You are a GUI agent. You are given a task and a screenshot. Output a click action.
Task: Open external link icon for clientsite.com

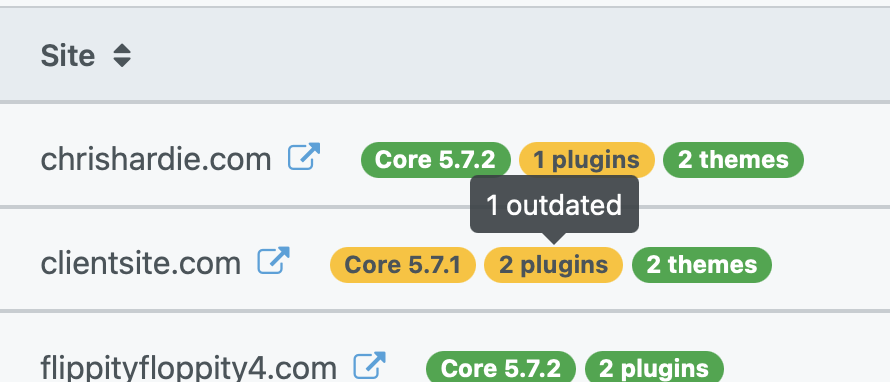click(x=273, y=261)
